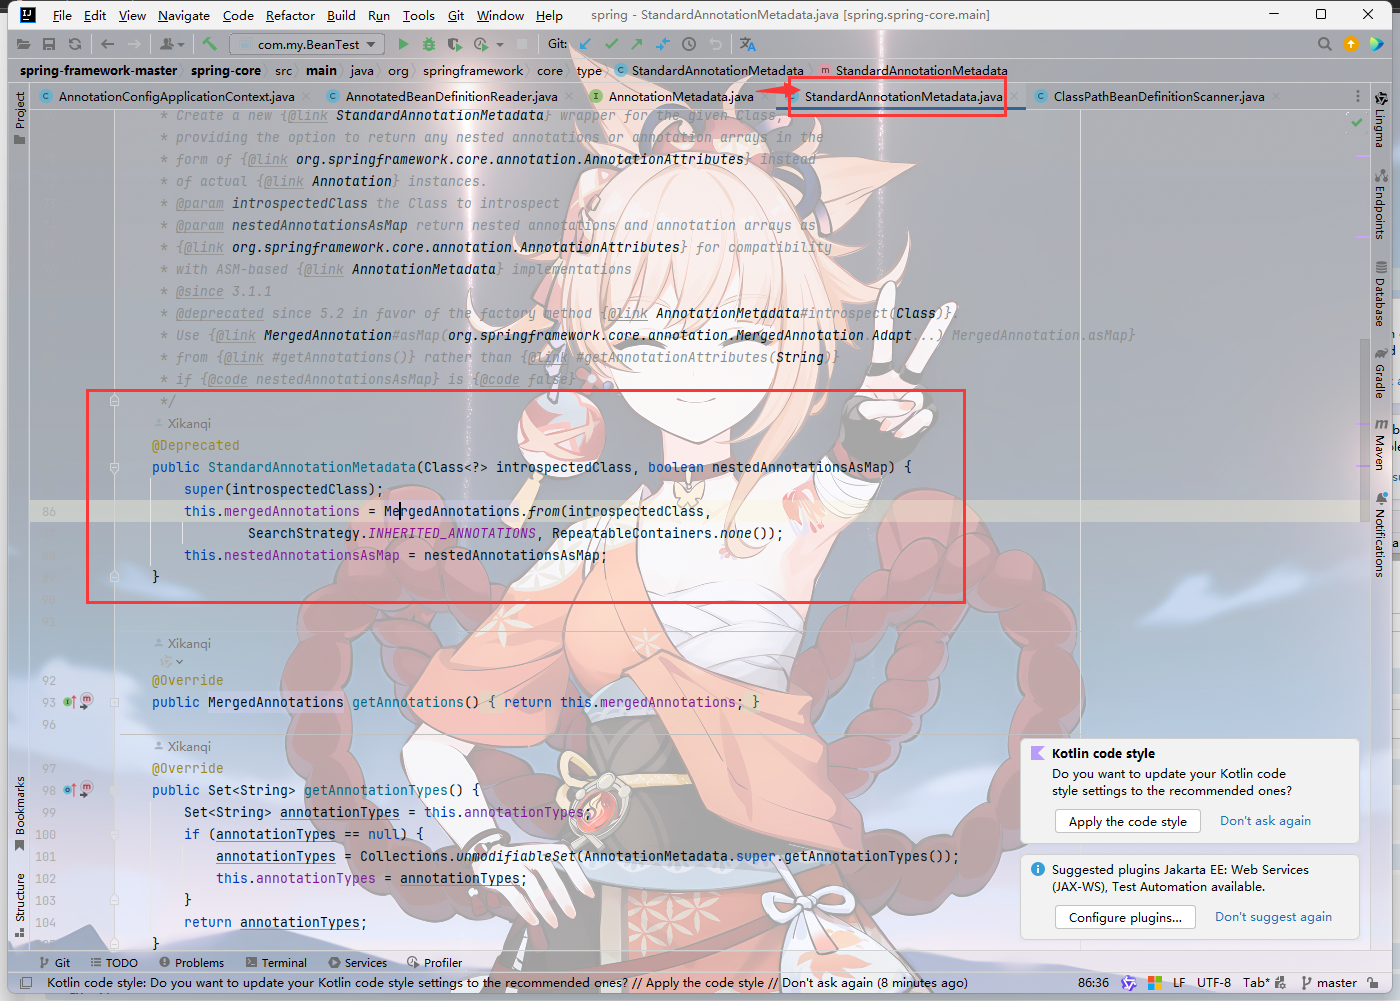Viewport: 1400px width, 1001px height.
Task: Change the UTF-8 file encoding selector
Action: tap(1214, 983)
